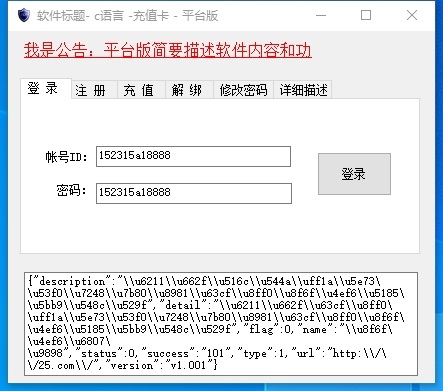Switch to the 解绑 tab
The width and height of the screenshot is (443, 391).
pos(189,90)
